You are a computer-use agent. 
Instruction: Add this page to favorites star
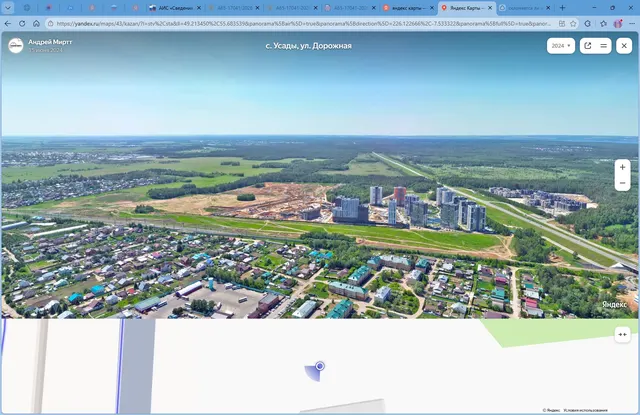pyautogui.click(x=573, y=24)
